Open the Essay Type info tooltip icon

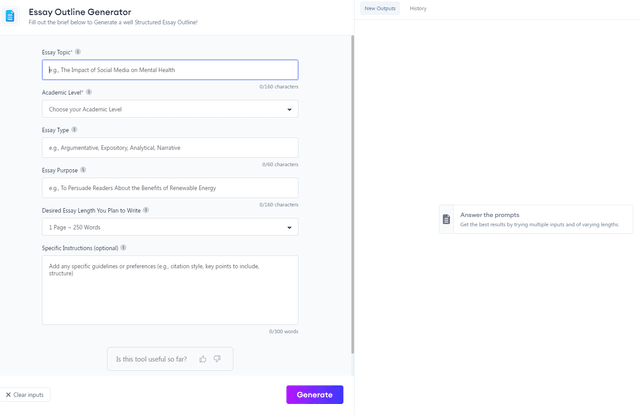click(x=74, y=130)
